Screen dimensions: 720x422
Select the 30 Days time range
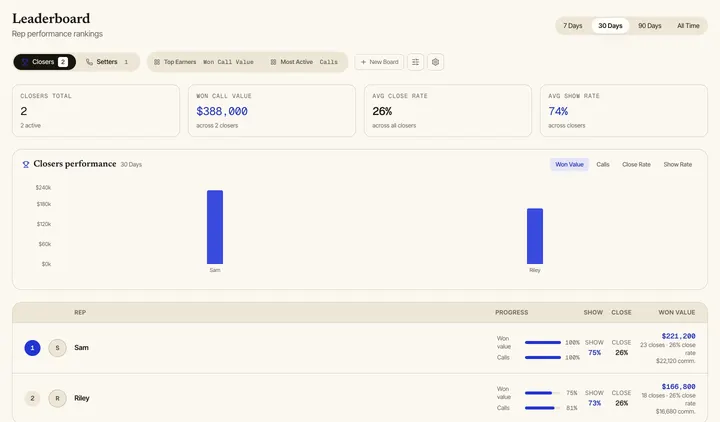point(610,26)
